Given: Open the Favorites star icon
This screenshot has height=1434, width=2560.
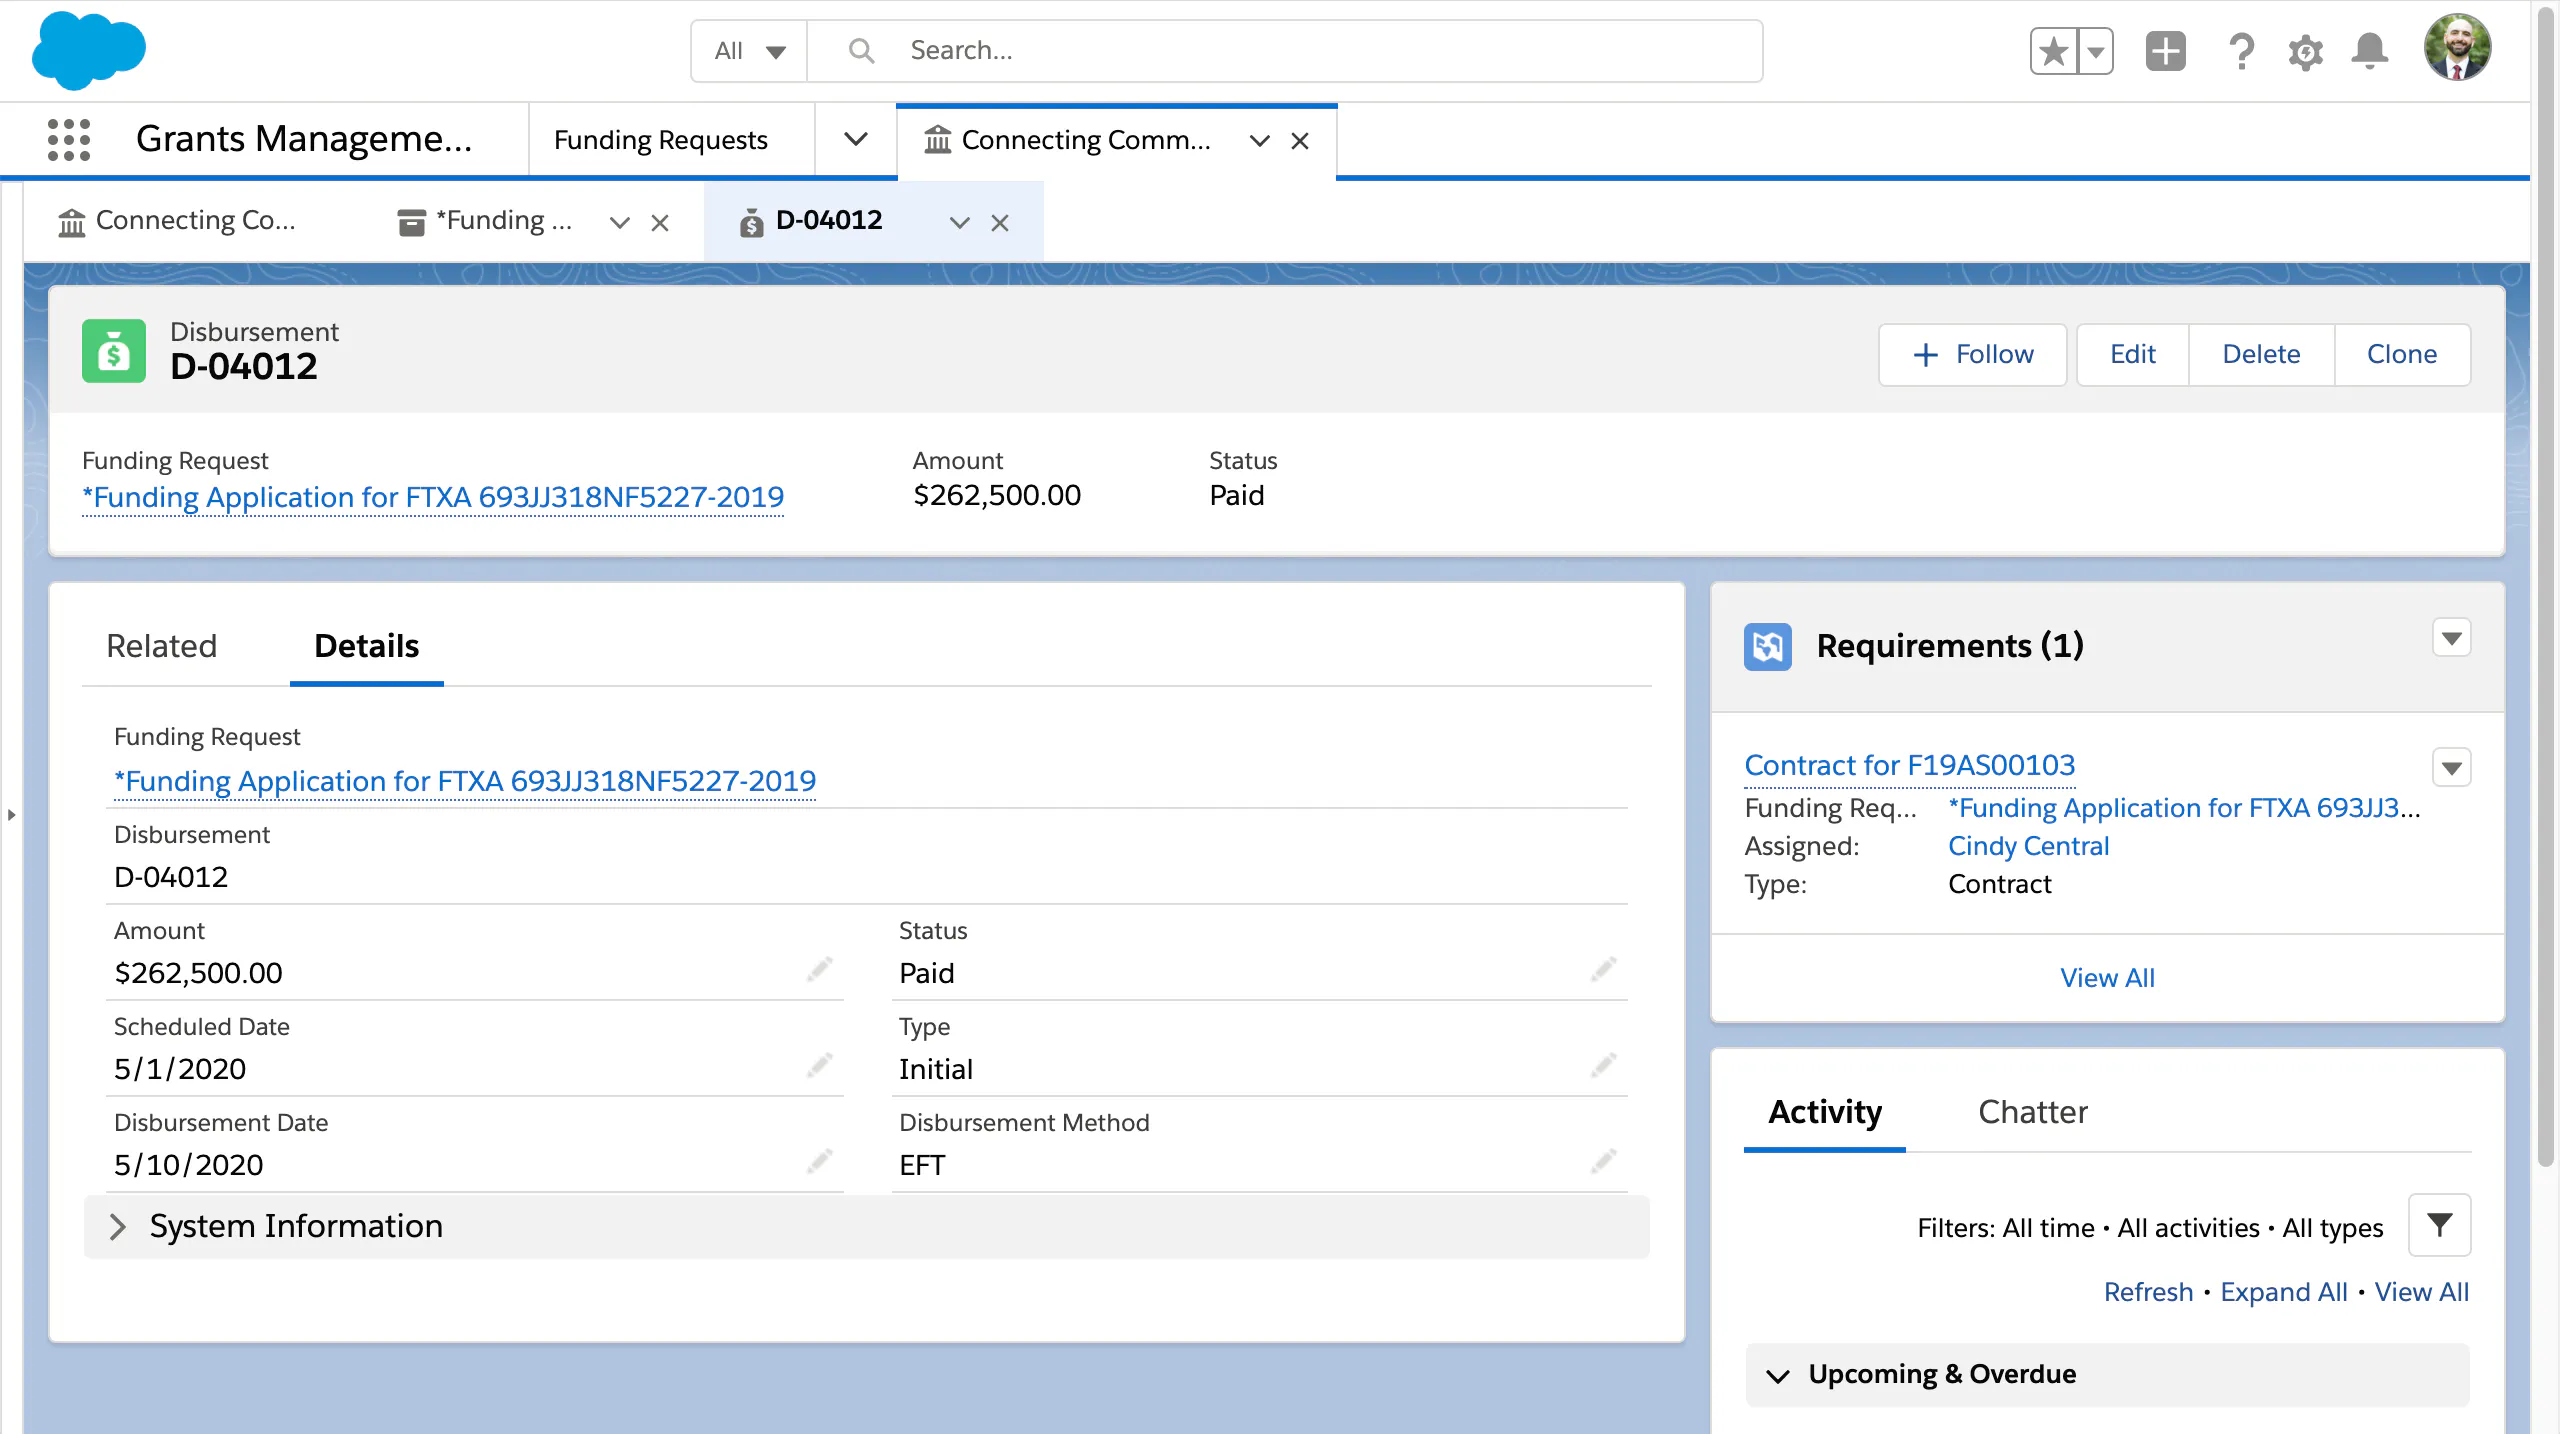Looking at the screenshot, I should [2053, 51].
